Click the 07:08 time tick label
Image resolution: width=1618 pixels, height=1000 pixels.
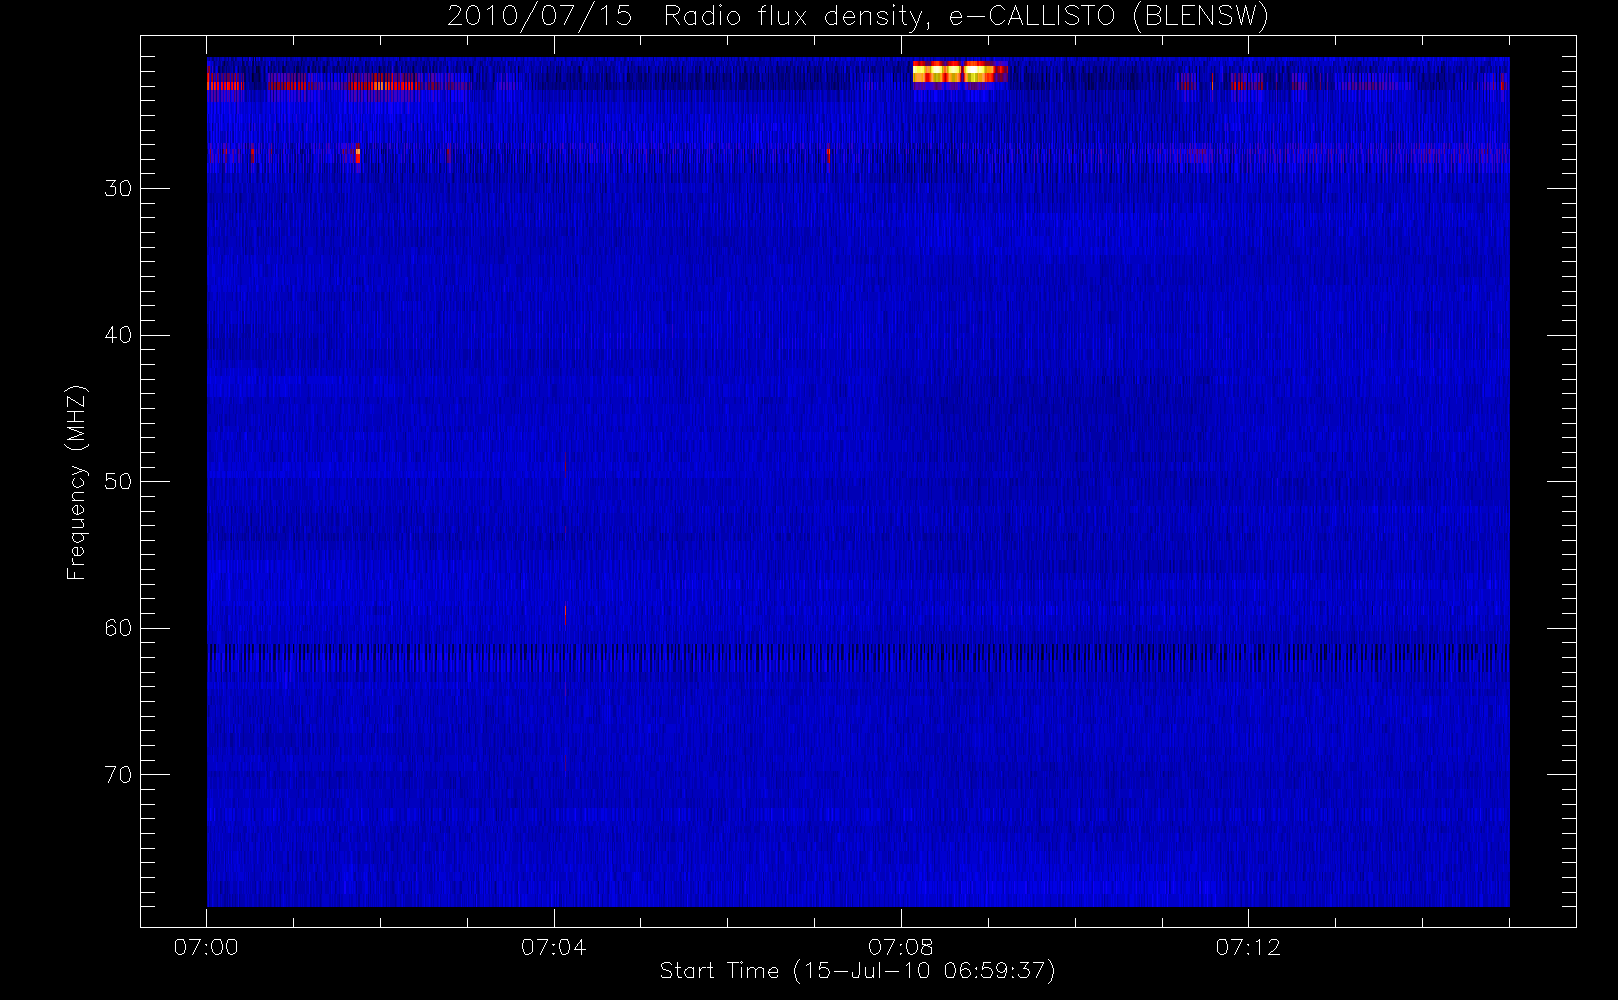(x=901, y=947)
